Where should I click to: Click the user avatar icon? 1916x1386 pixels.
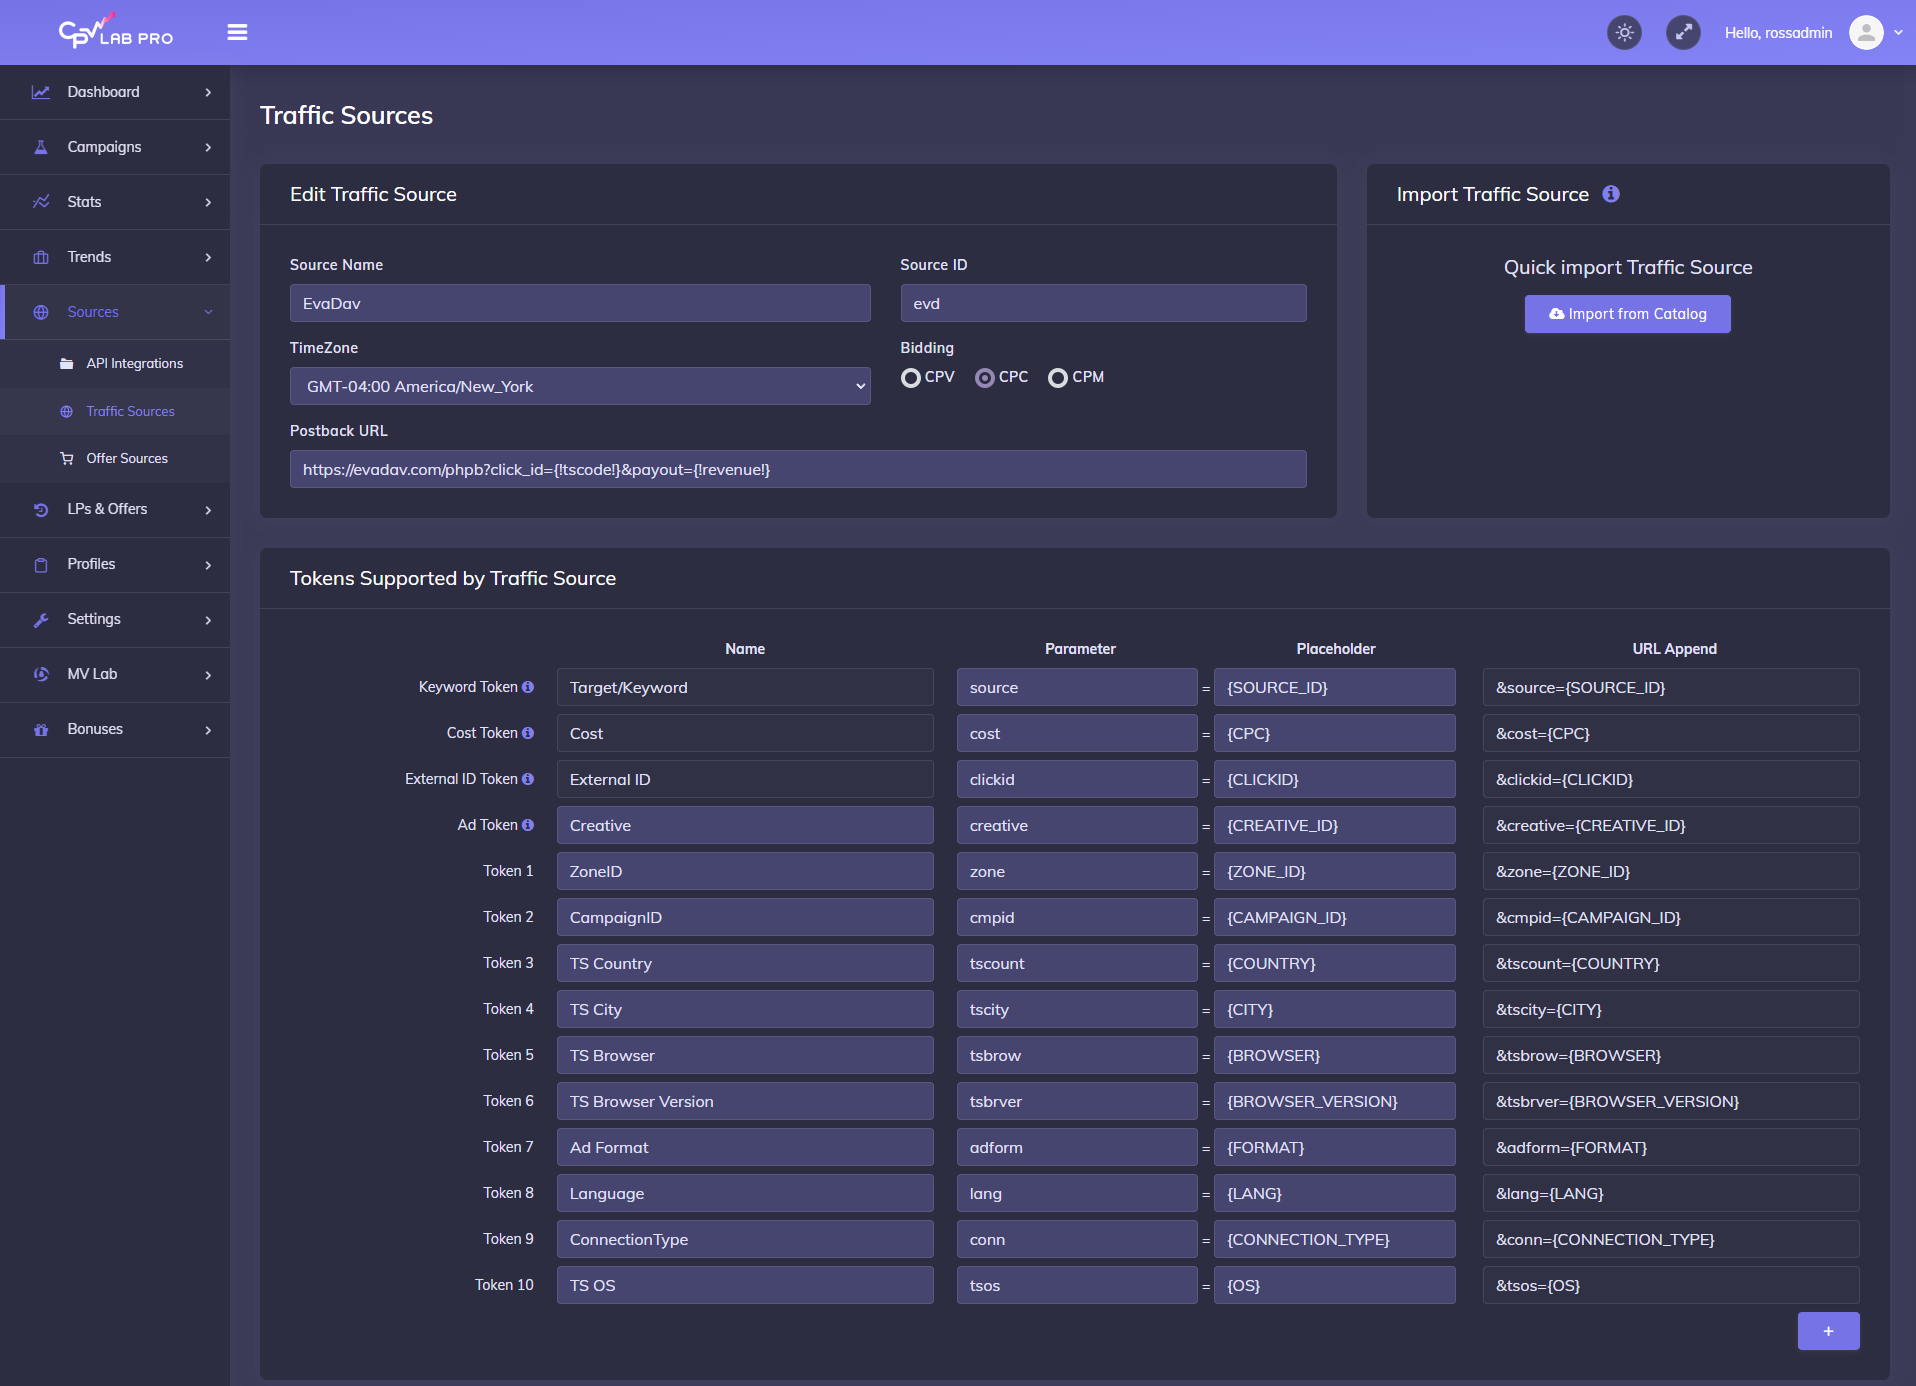pos(1865,33)
